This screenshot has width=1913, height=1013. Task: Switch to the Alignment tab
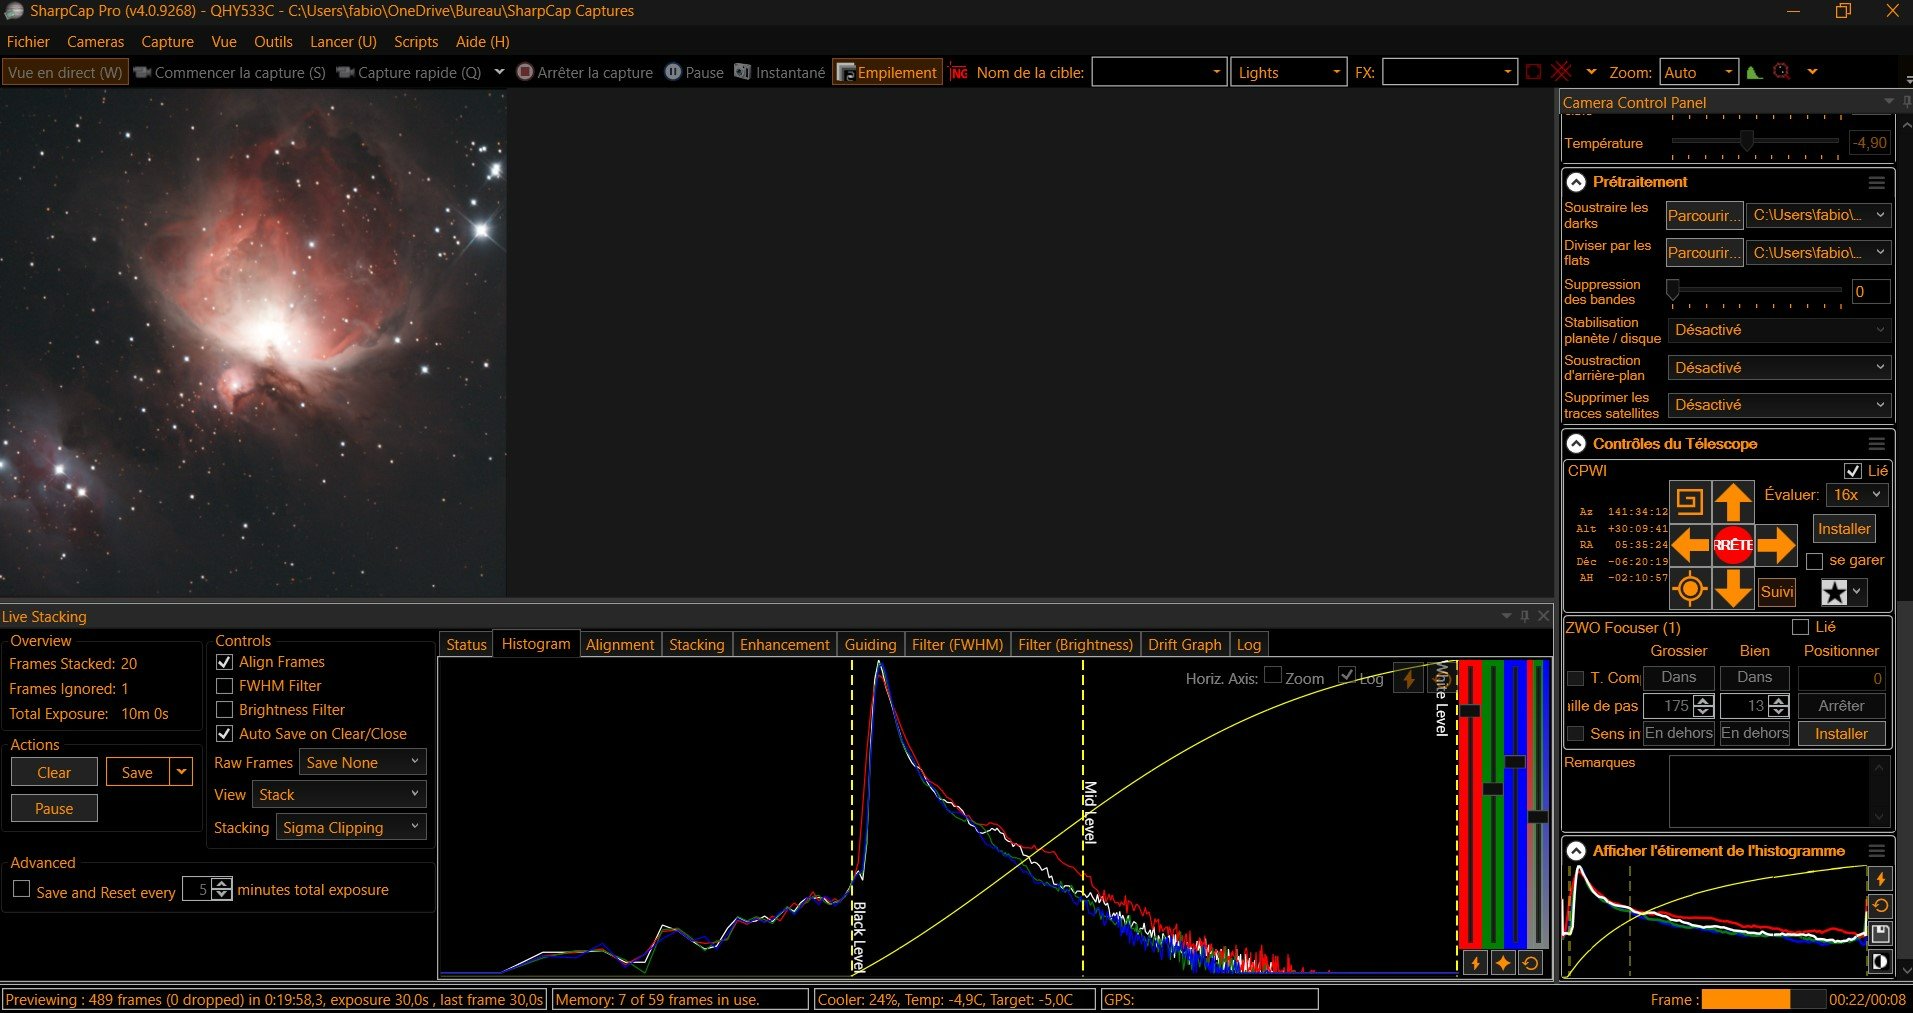[x=620, y=645]
